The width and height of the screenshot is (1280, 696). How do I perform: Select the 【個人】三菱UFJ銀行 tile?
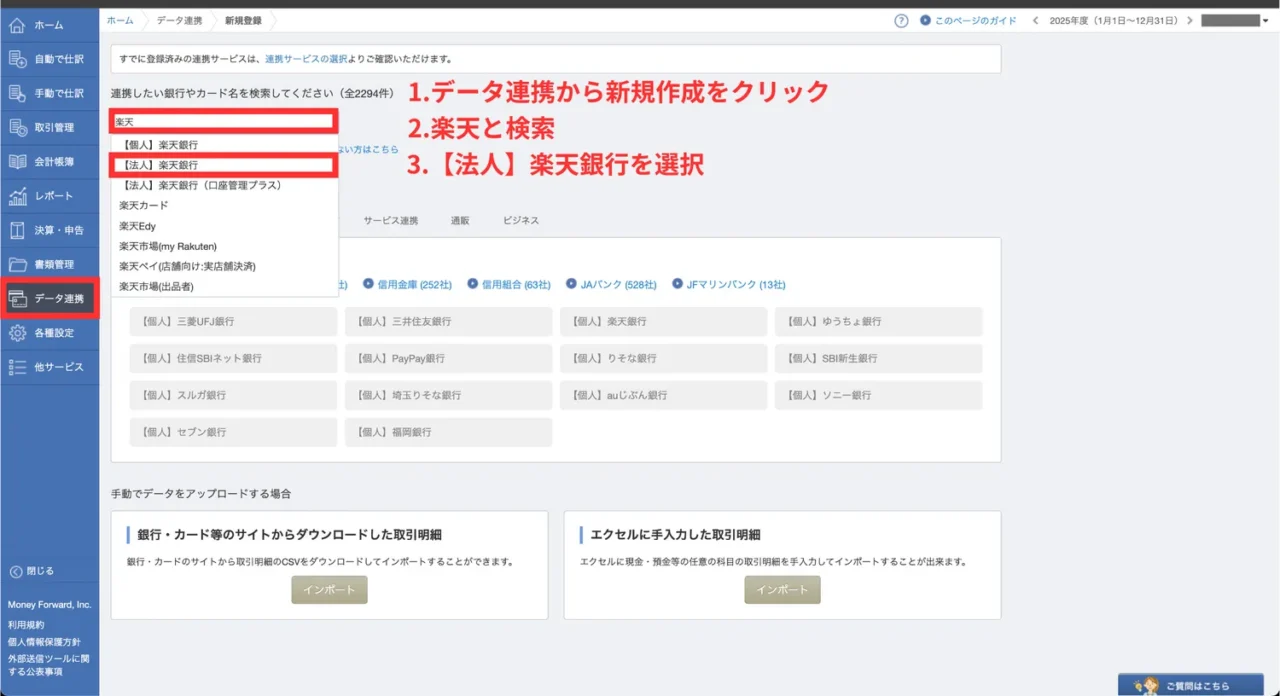(x=233, y=322)
